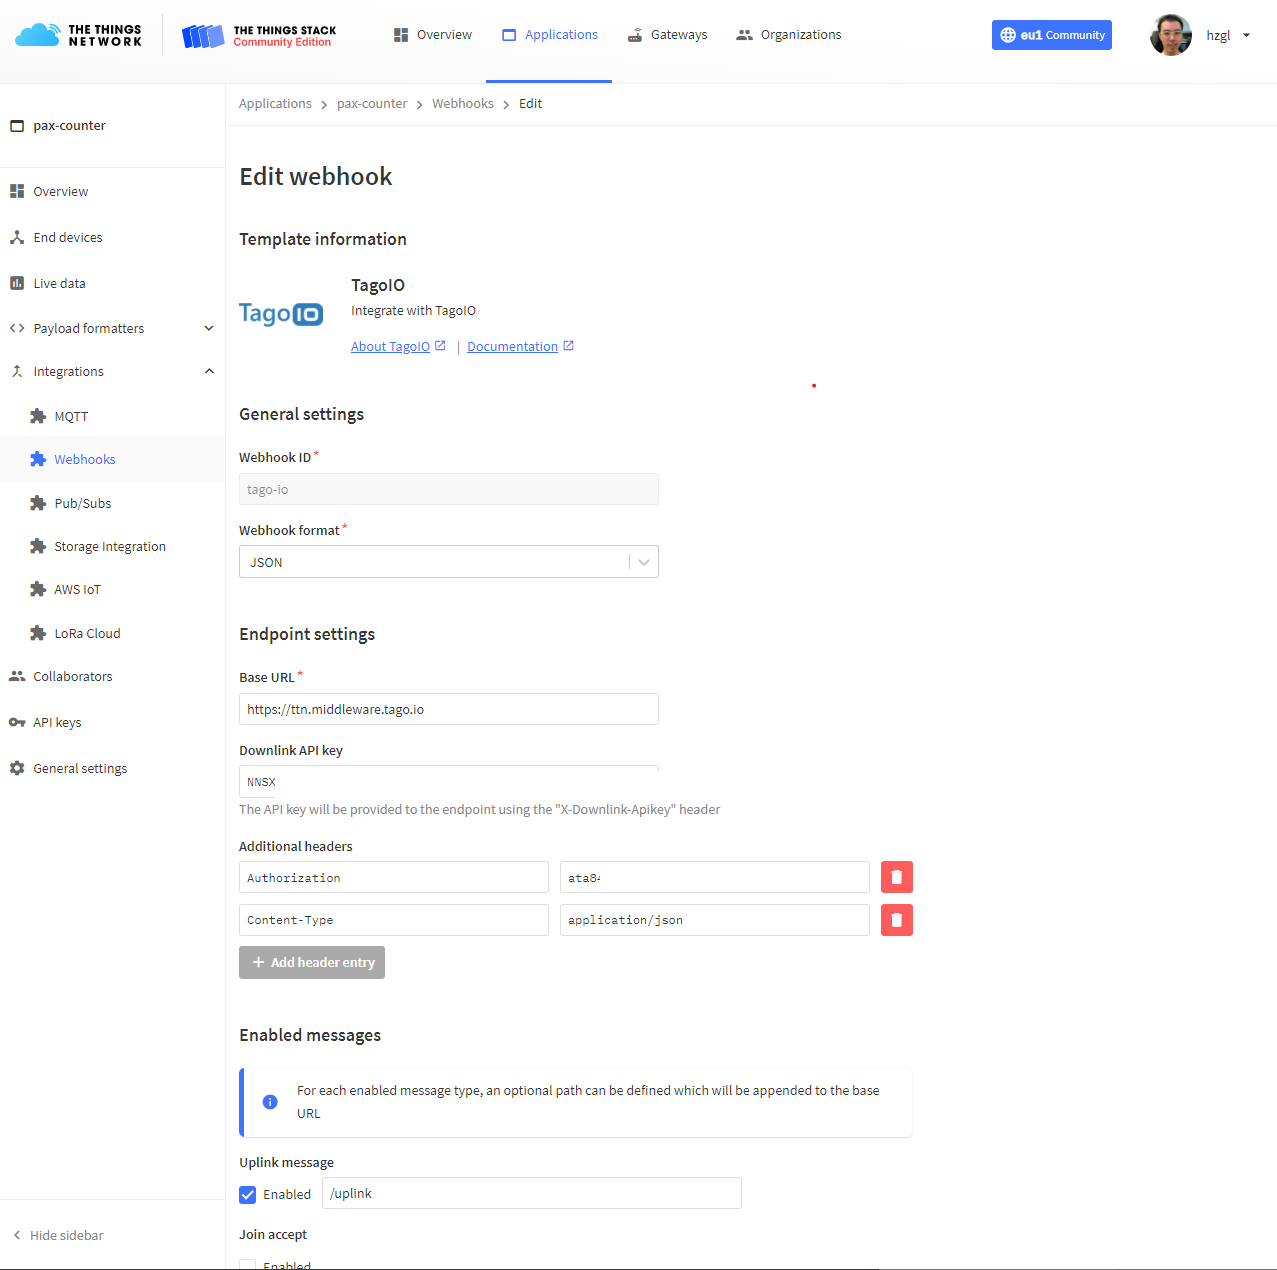The height and width of the screenshot is (1270, 1277).
Task: Open the About TagoIO link
Action: (x=390, y=346)
